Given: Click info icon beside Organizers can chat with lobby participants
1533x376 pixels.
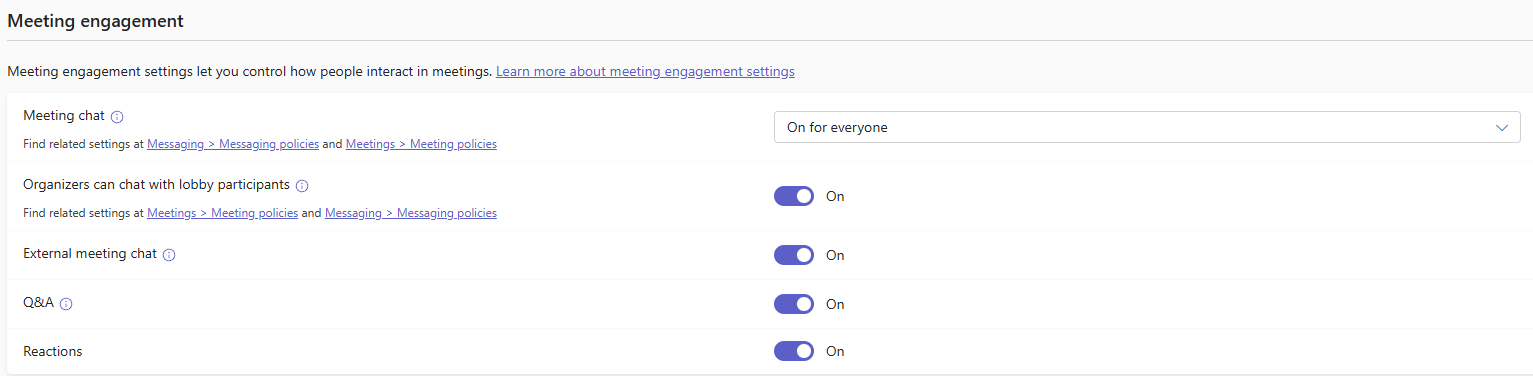Looking at the screenshot, I should (x=302, y=186).
